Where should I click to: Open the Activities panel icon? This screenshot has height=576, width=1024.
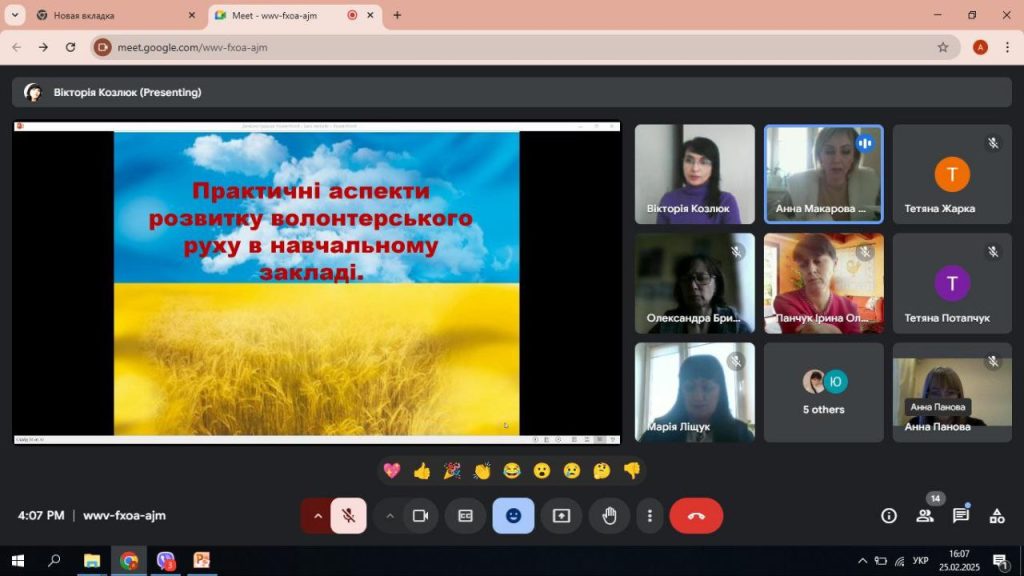(x=996, y=516)
